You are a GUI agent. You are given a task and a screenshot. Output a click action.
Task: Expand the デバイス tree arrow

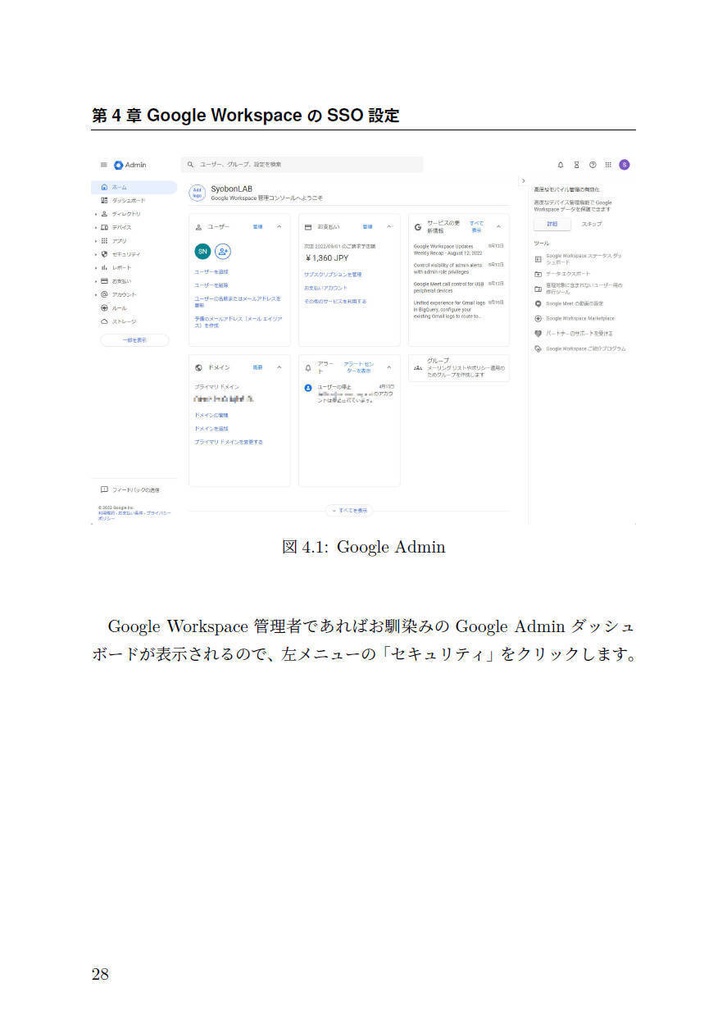(95, 228)
